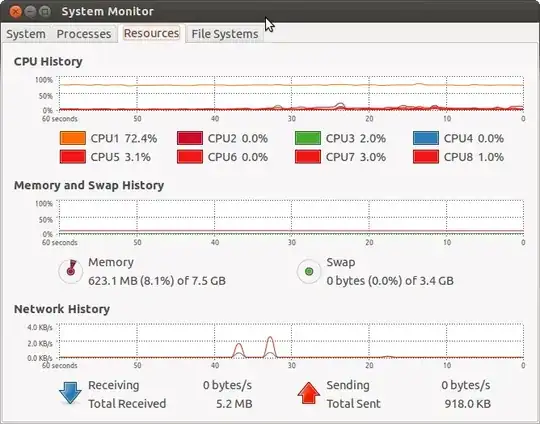Minimize the System Monitor window
Screen dimensions: 540x424
pos(30,11)
